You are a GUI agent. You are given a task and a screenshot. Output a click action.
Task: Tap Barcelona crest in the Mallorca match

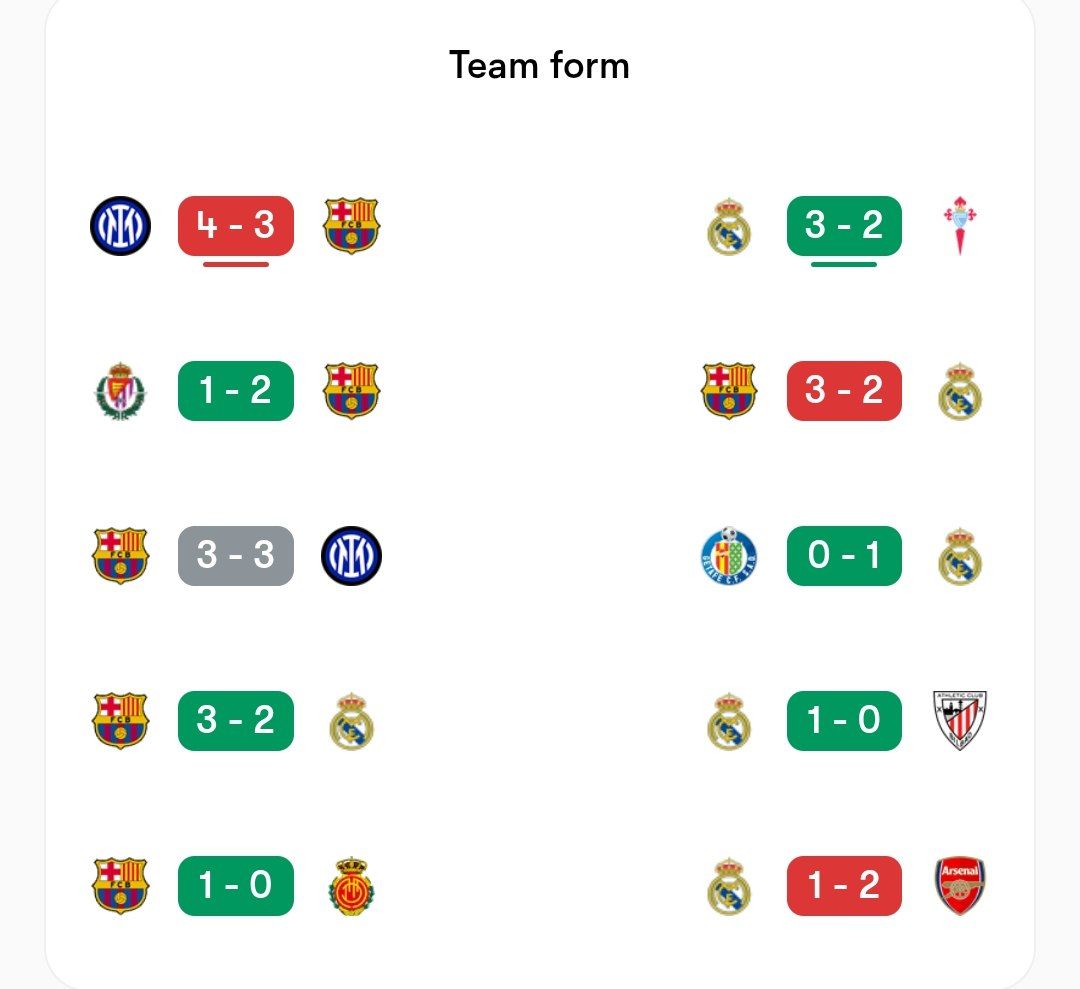click(120, 886)
